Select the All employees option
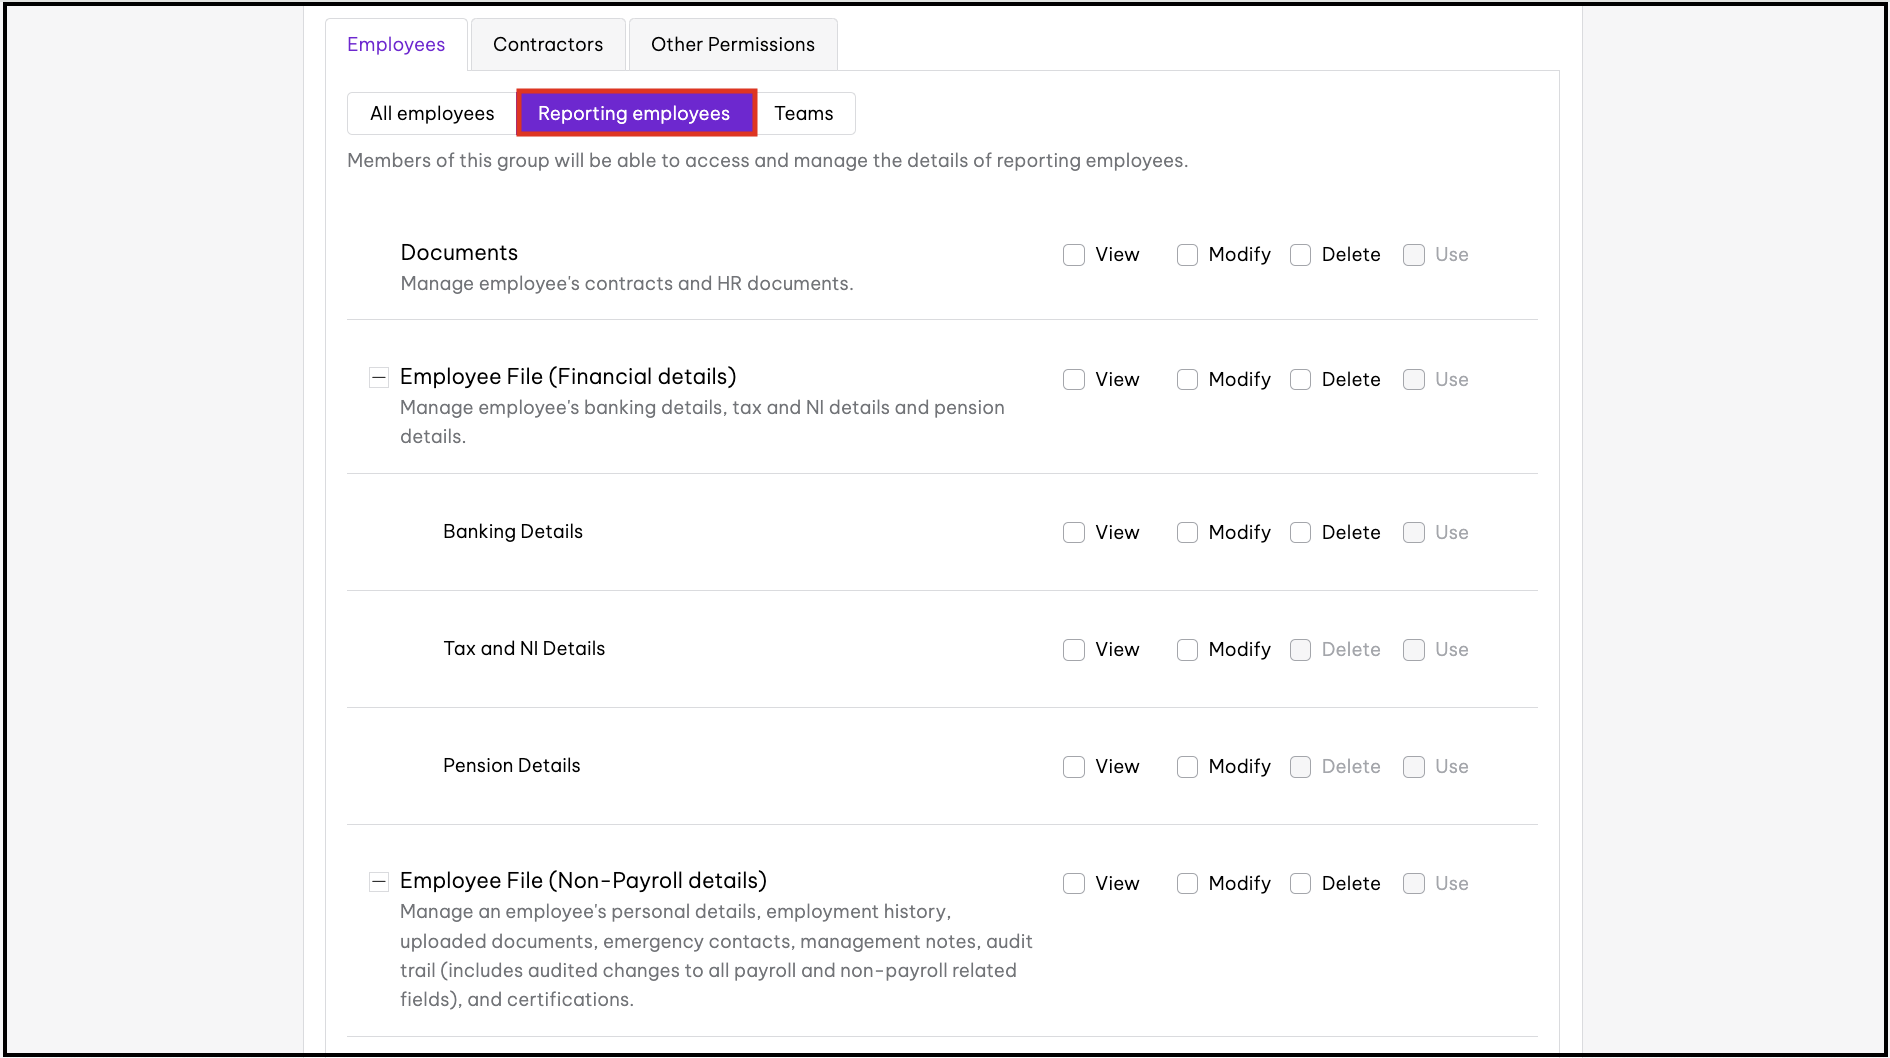1890x1058 pixels. point(432,114)
